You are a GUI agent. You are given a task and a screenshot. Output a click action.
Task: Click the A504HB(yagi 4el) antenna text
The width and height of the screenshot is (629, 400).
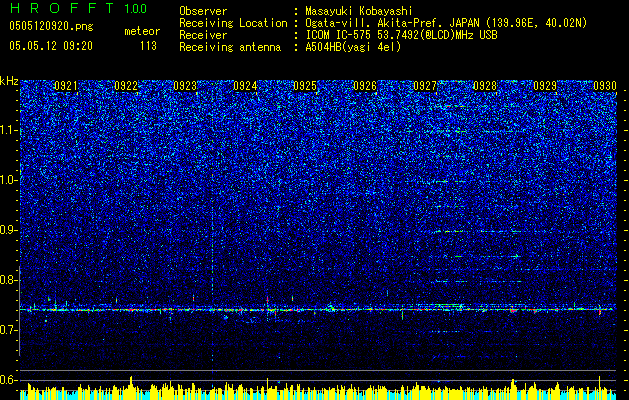pos(353,47)
